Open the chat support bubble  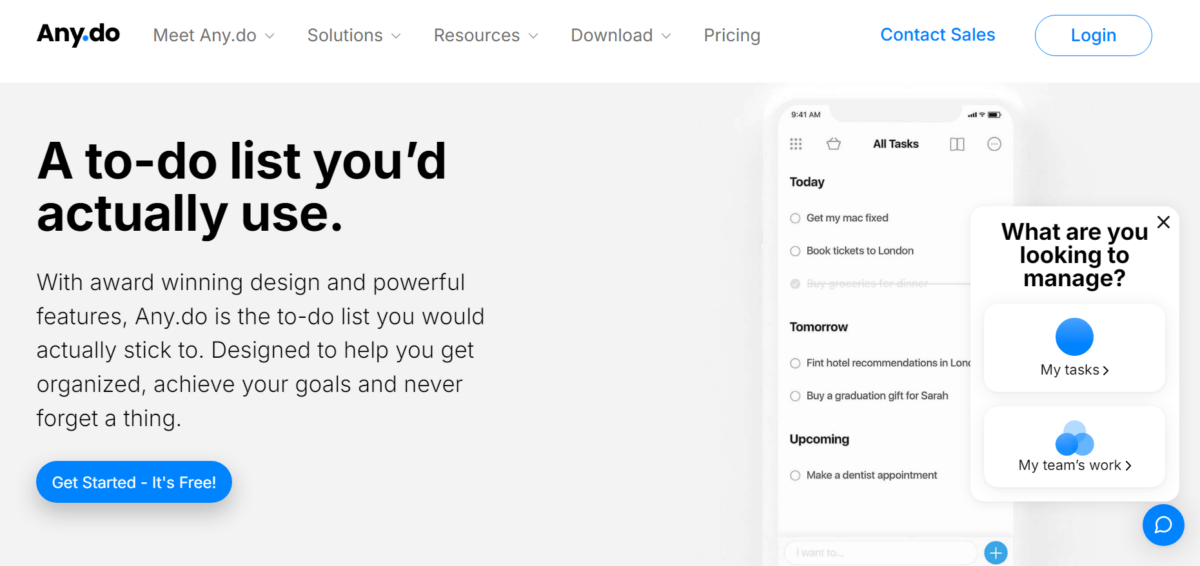coord(1163,524)
